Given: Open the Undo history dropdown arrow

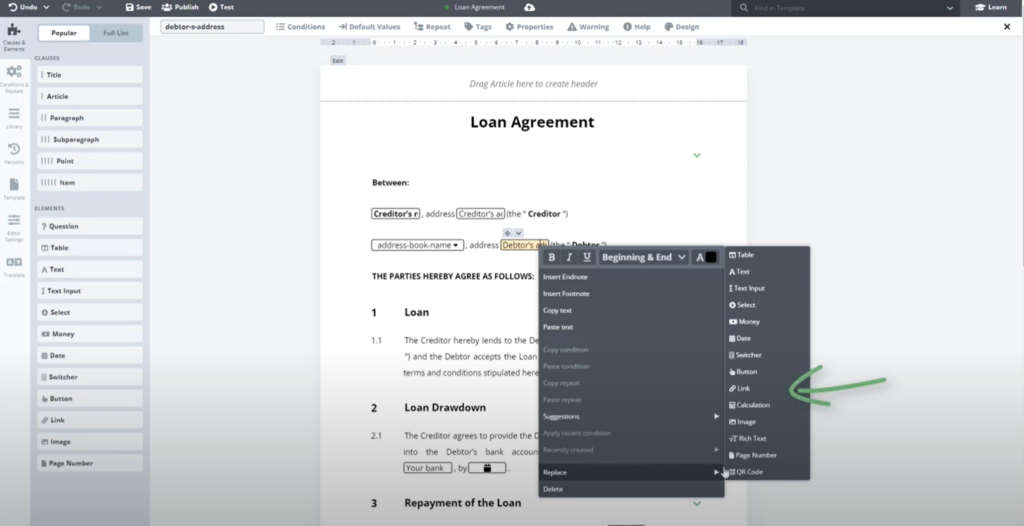Looking at the screenshot, I should (x=46, y=7).
